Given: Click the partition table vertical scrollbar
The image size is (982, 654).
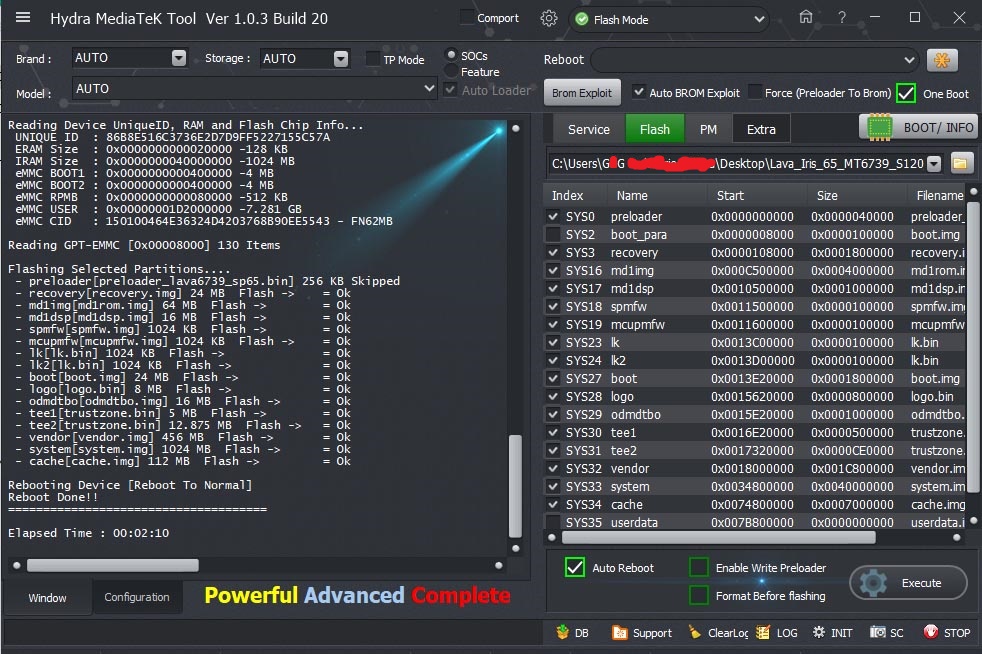Looking at the screenshot, I should point(973,348).
